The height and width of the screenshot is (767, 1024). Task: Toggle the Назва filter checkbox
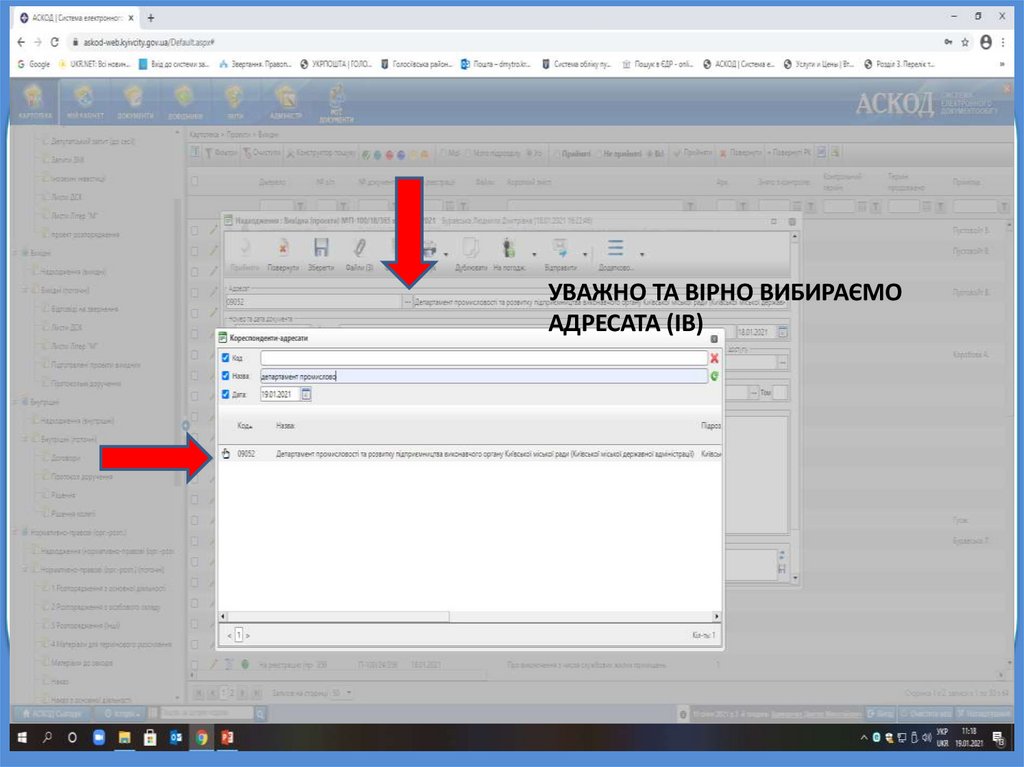pyautogui.click(x=225, y=376)
